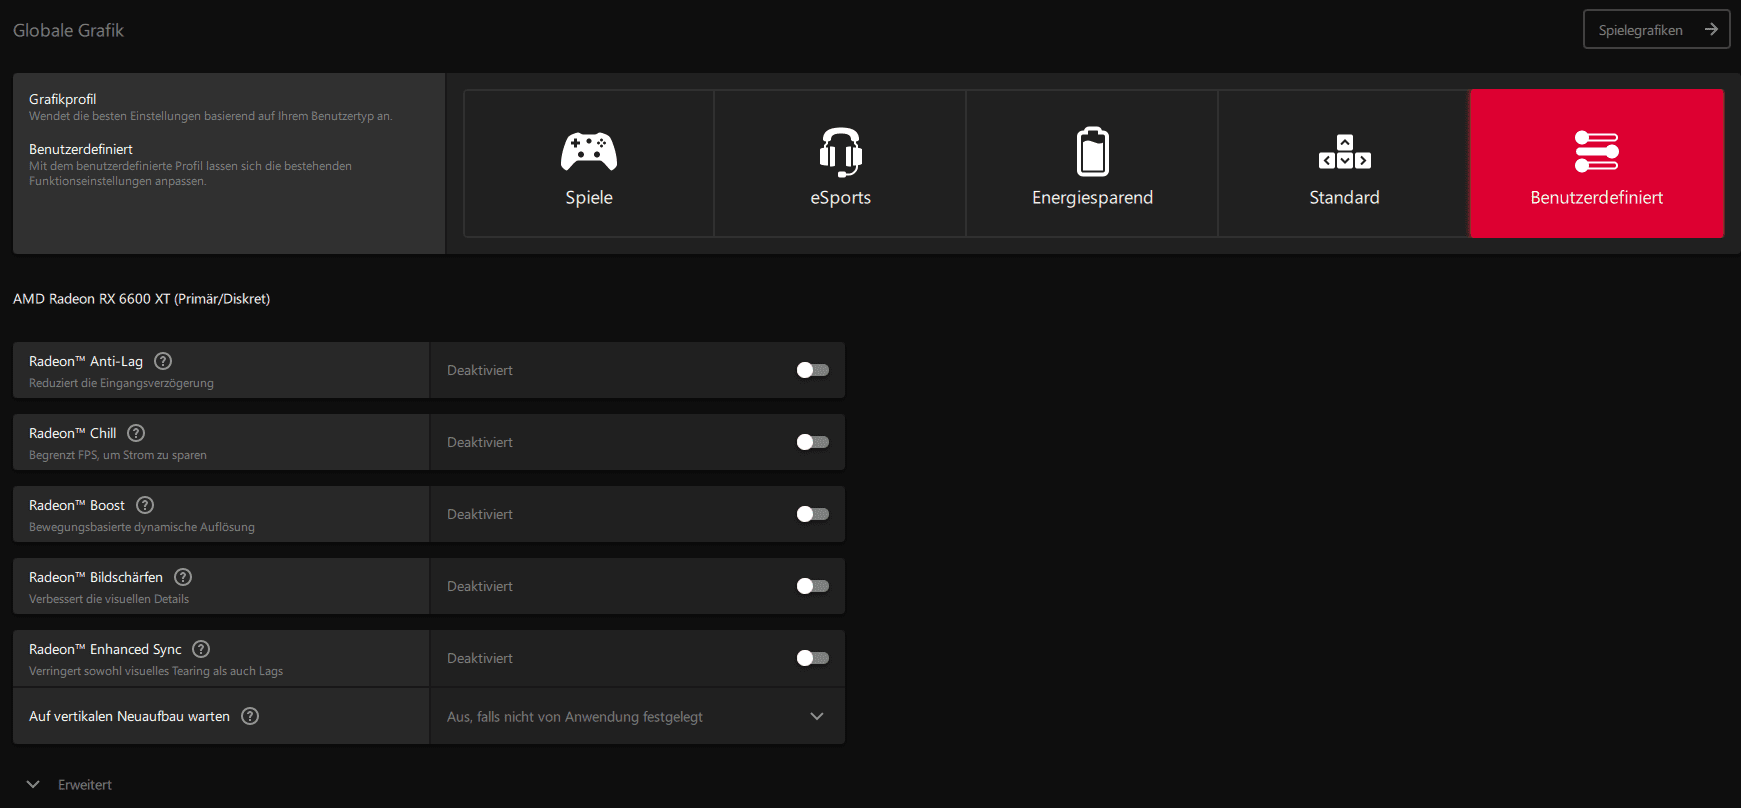Image resolution: width=1741 pixels, height=808 pixels.
Task: Click the Auf vertikalen Neuaufbau warten label
Action: coord(129,716)
